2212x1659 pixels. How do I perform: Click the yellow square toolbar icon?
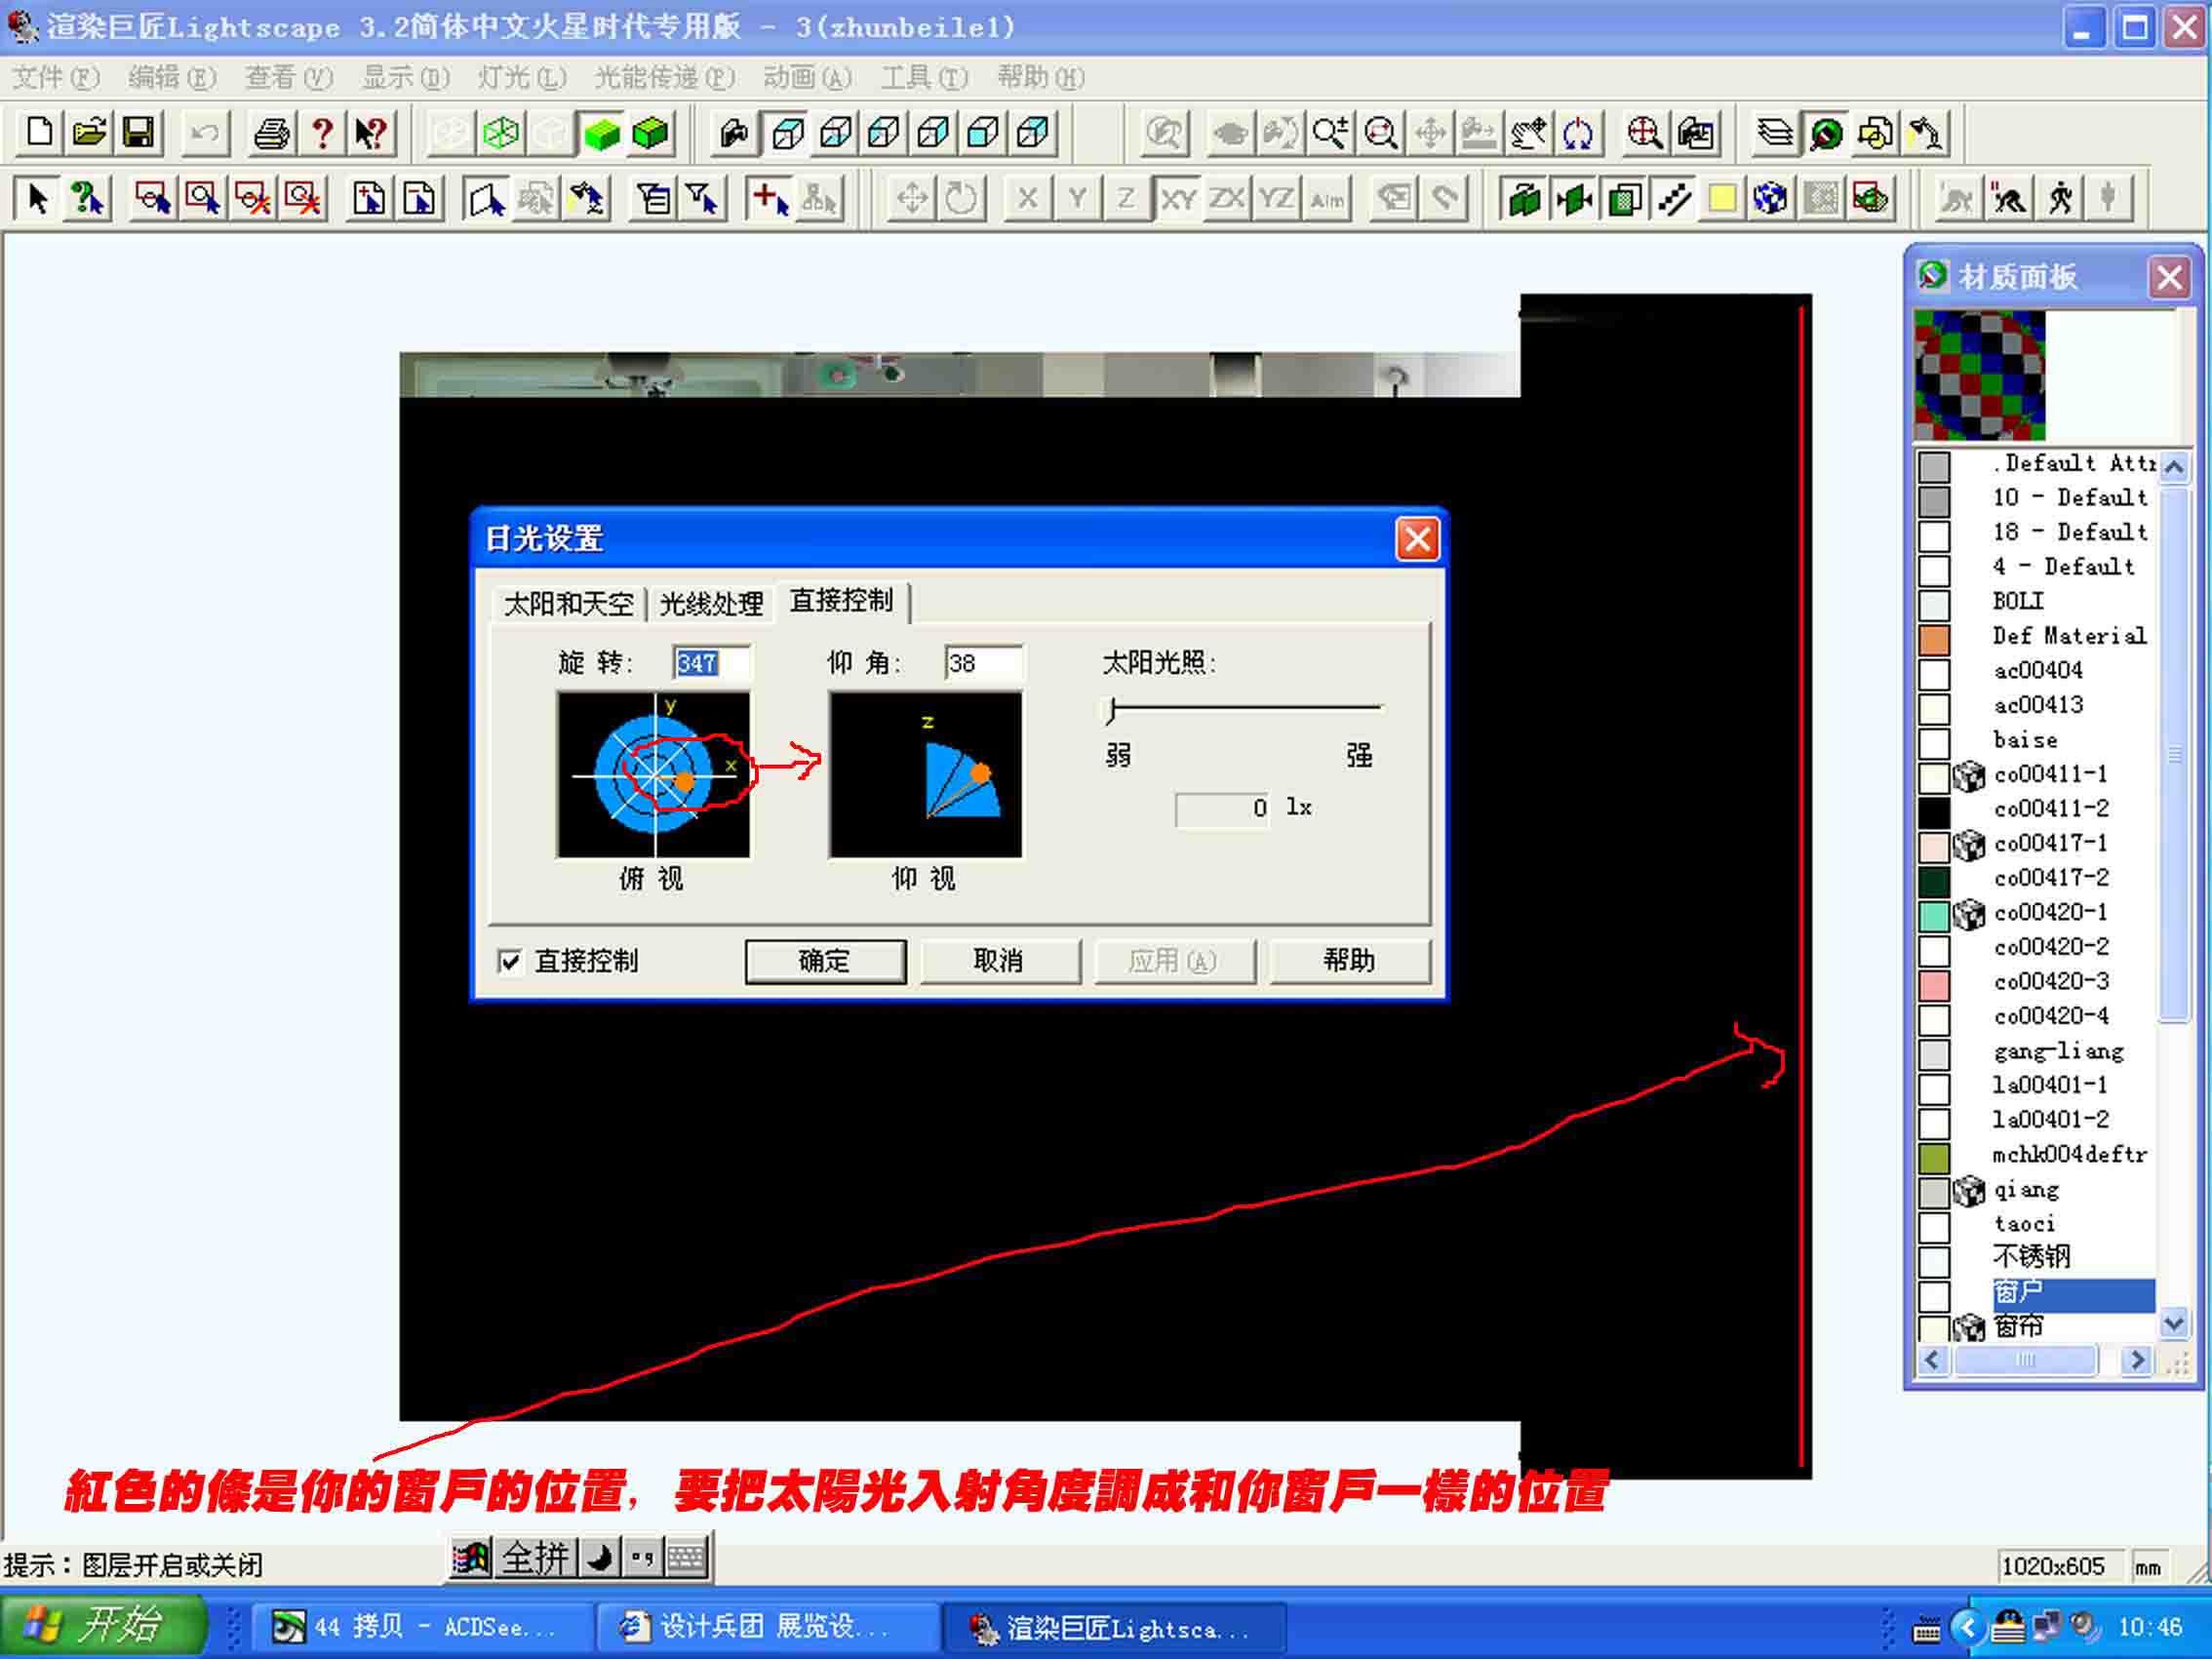1722,199
